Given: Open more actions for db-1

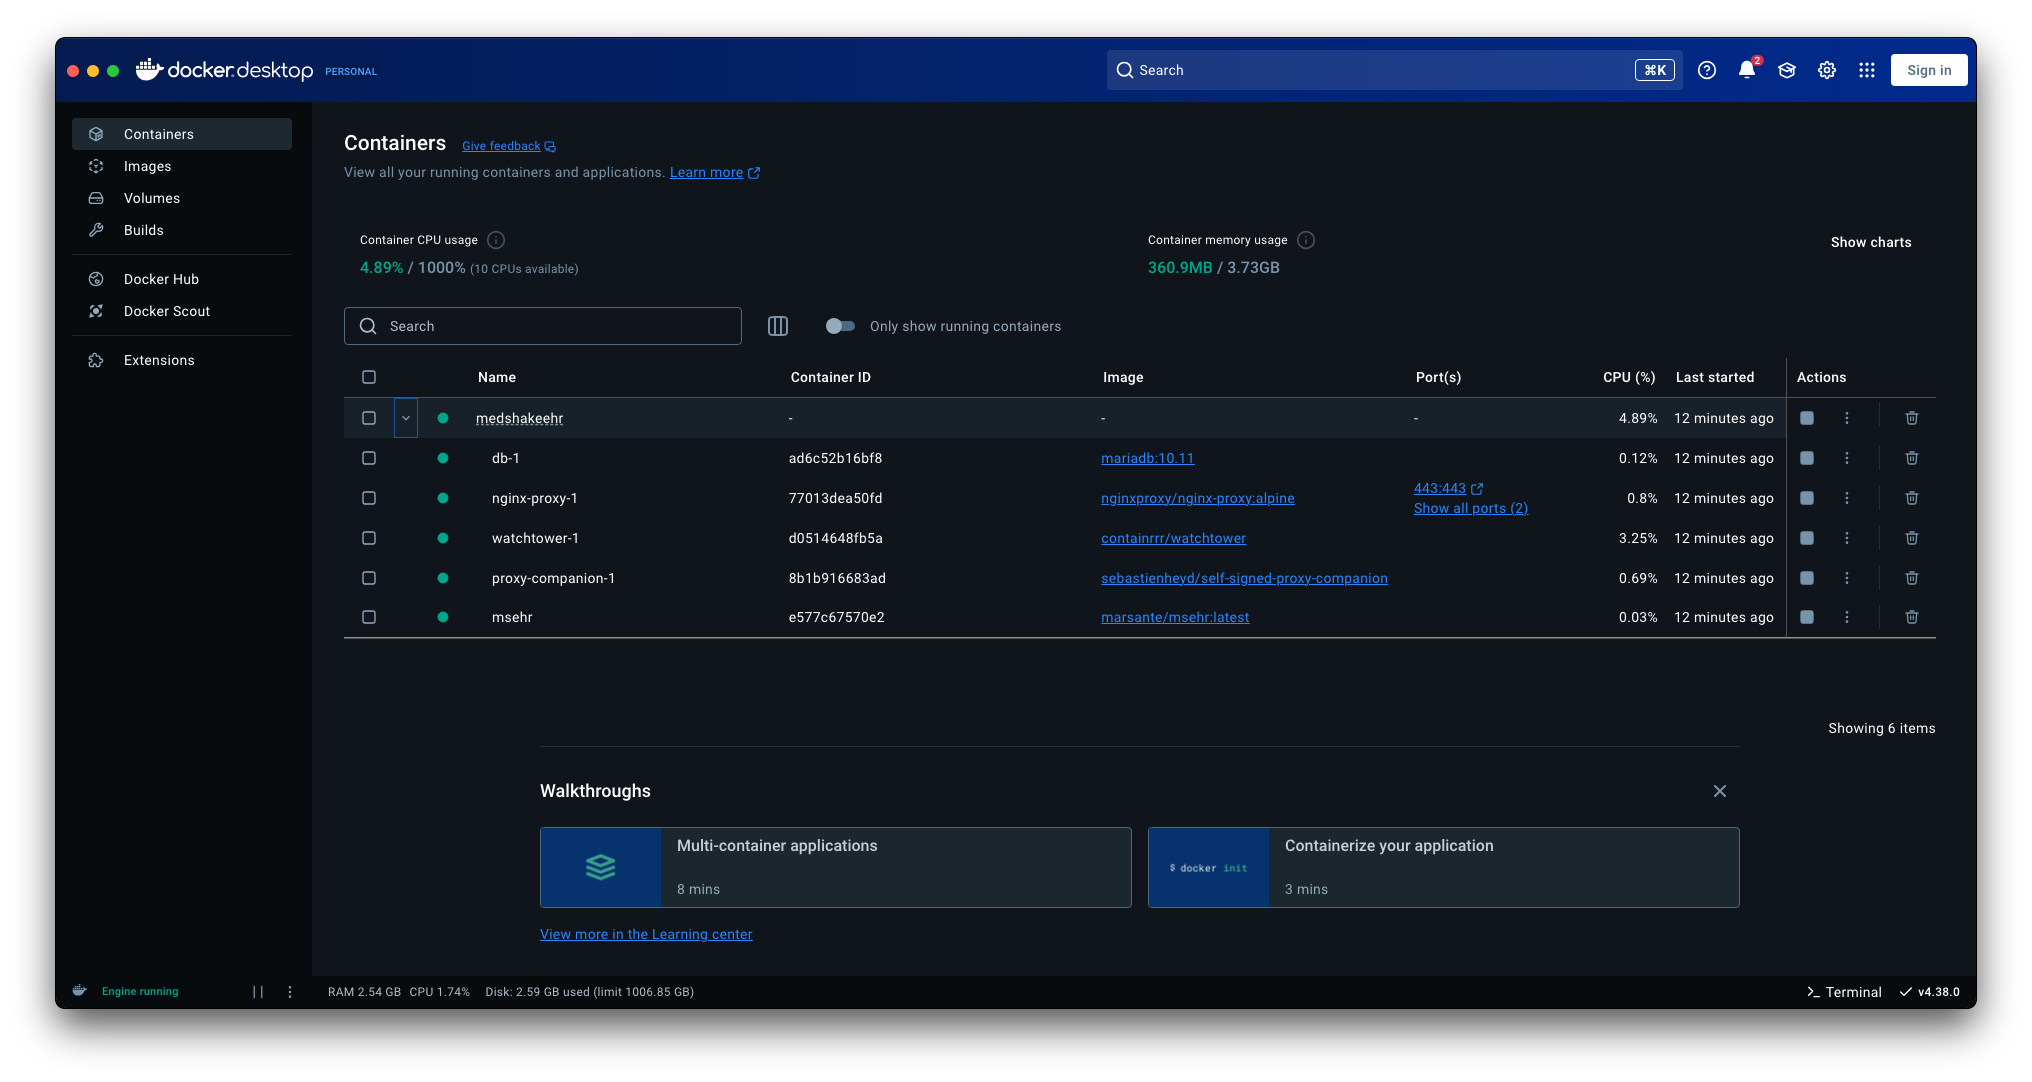Looking at the screenshot, I should [x=1847, y=458].
